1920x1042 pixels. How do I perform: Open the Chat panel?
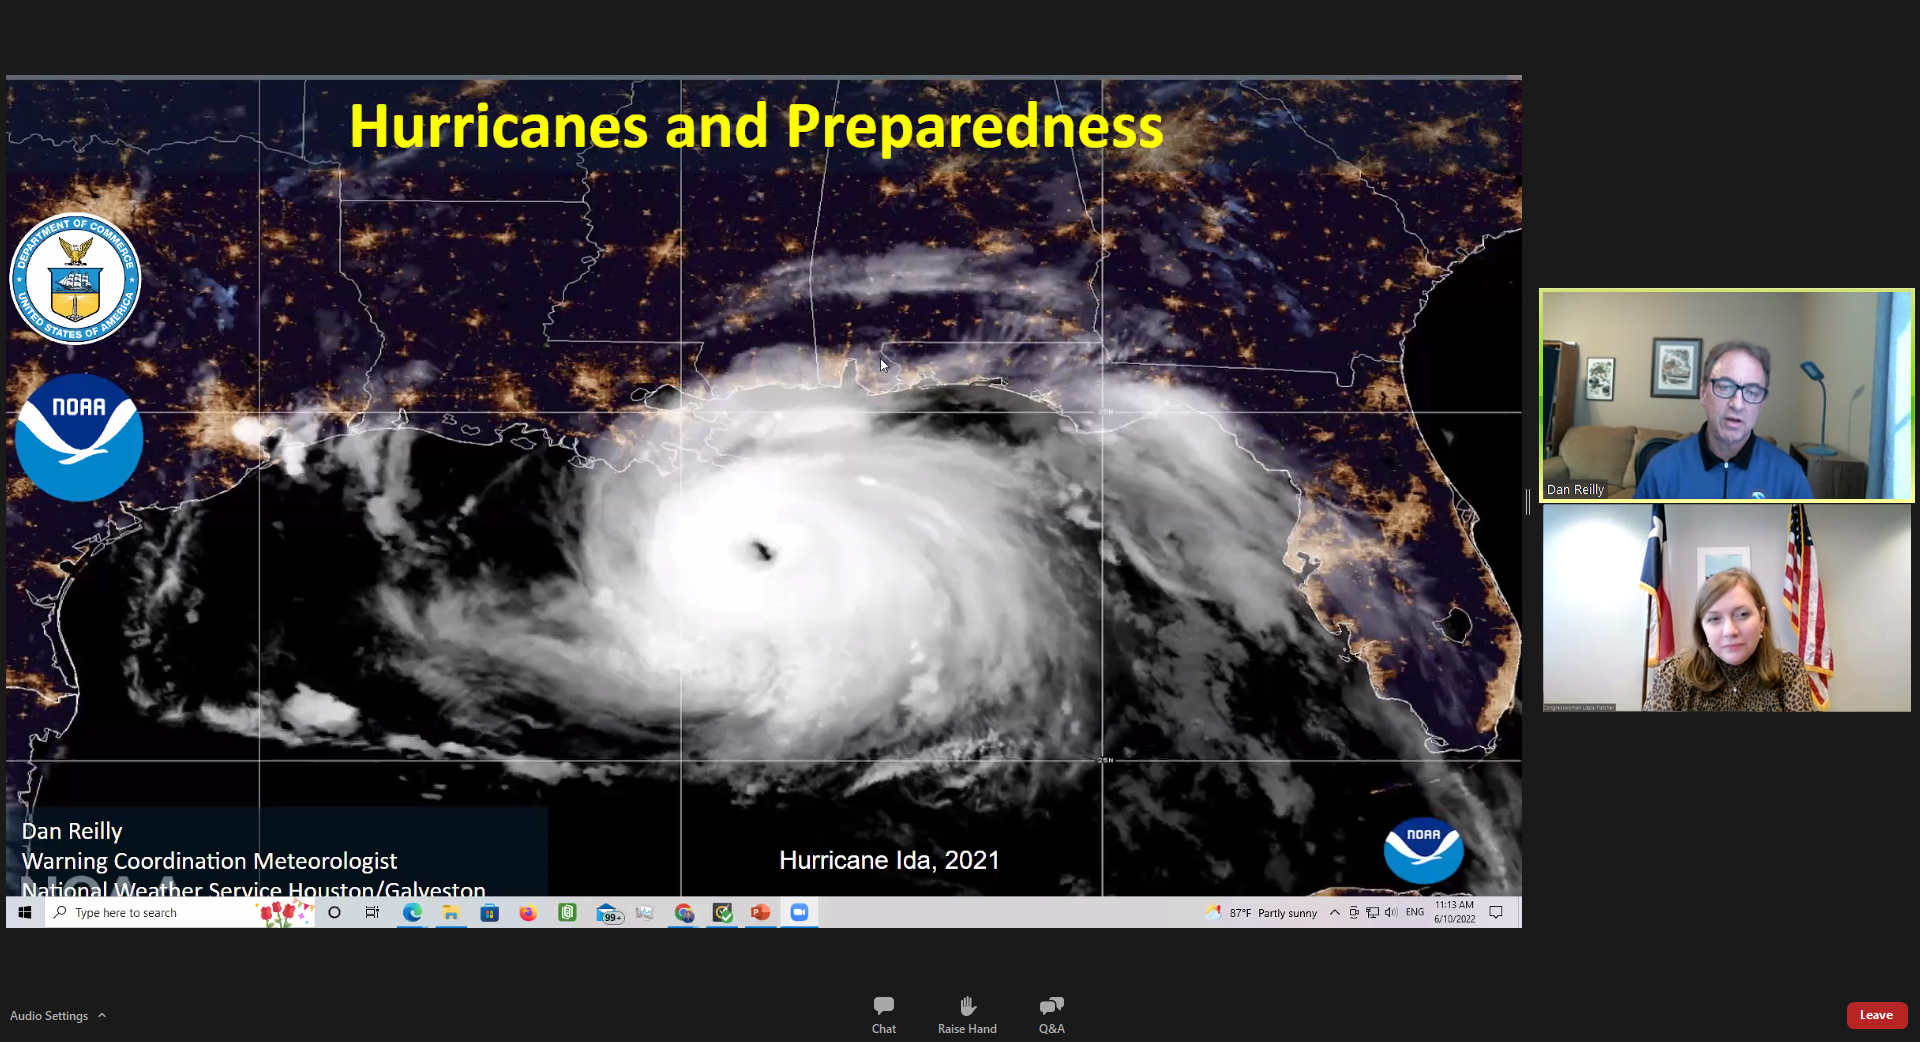(x=883, y=1014)
